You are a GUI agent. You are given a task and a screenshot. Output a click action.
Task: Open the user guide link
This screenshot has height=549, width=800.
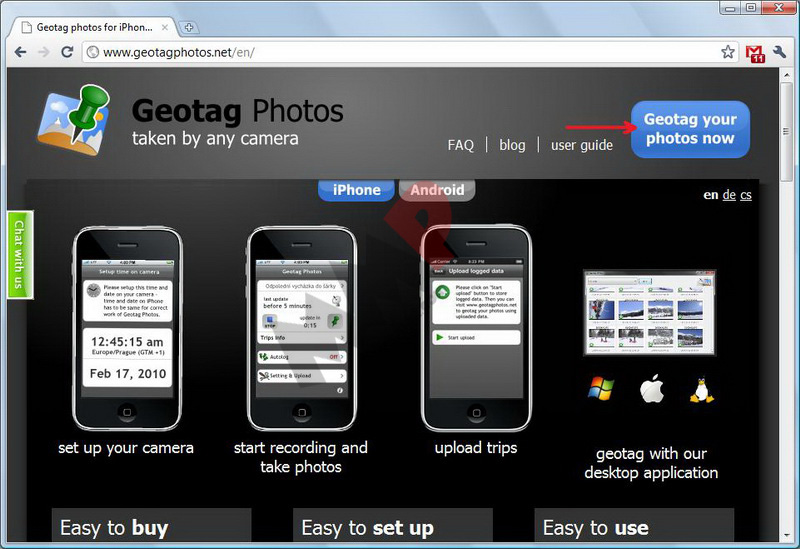(x=582, y=145)
